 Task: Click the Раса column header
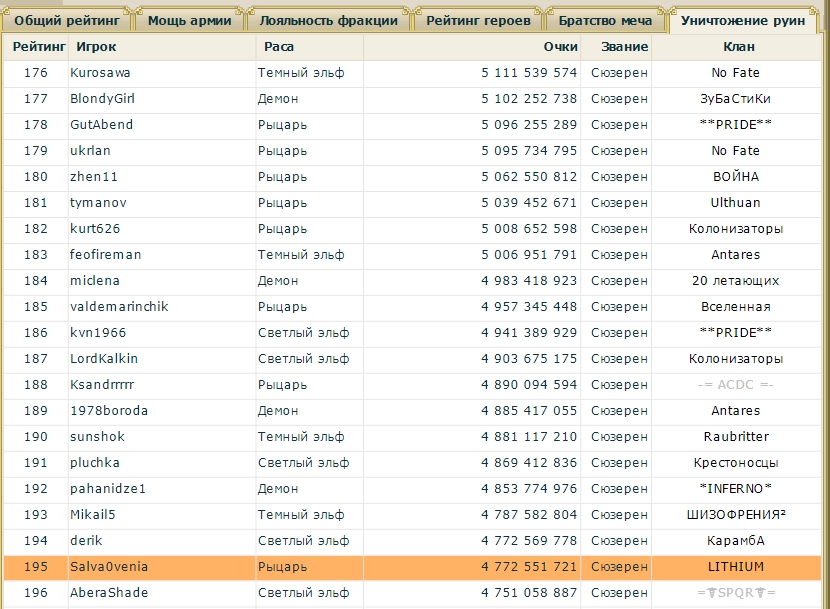278,47
